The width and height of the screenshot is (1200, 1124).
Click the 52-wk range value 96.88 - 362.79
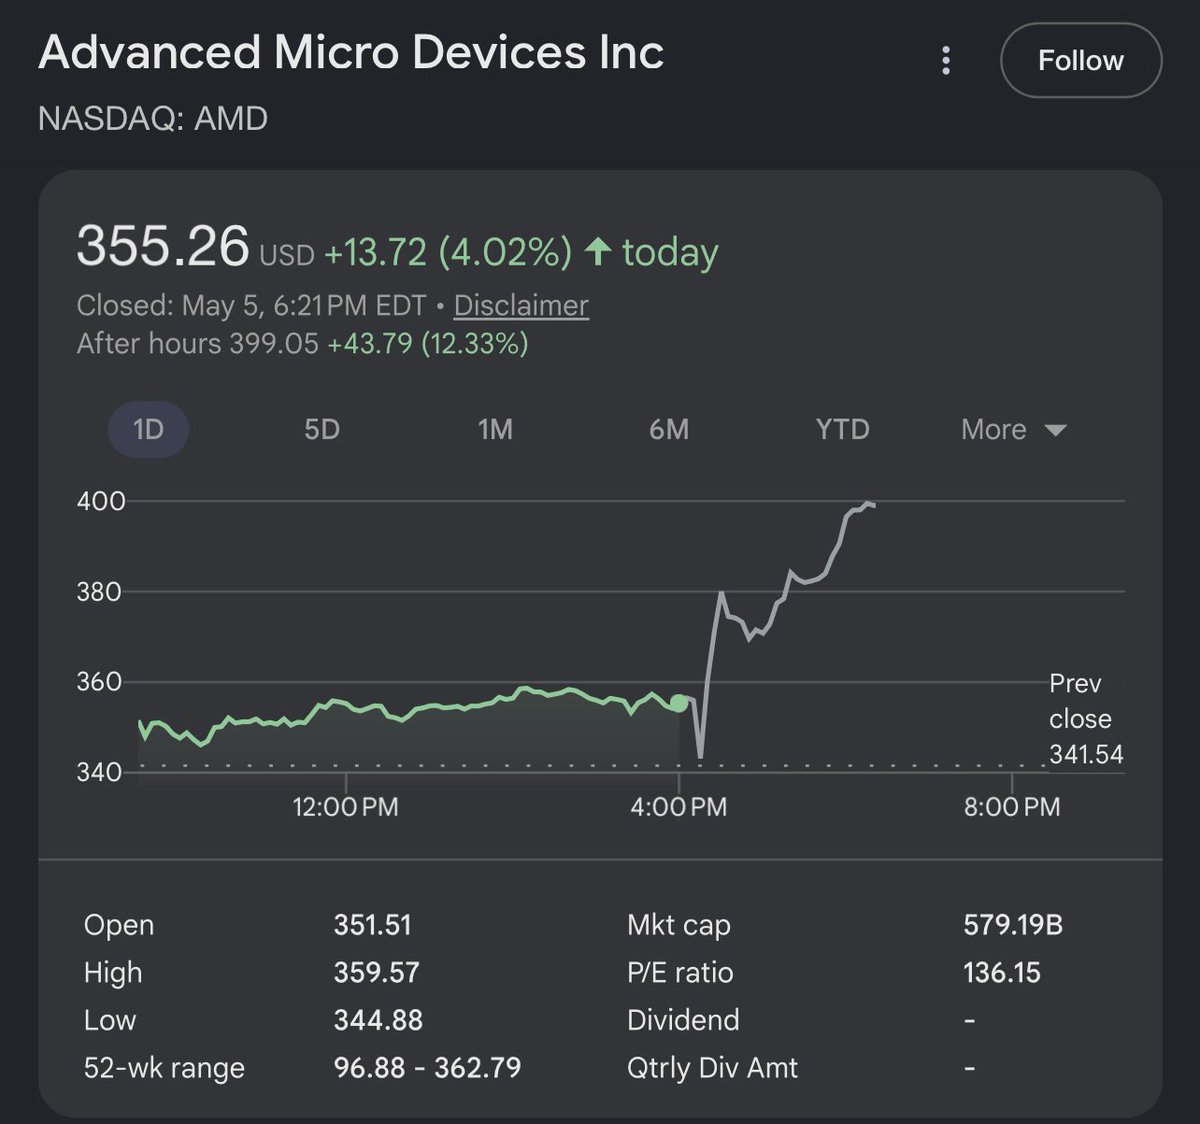pos(428,1067)
